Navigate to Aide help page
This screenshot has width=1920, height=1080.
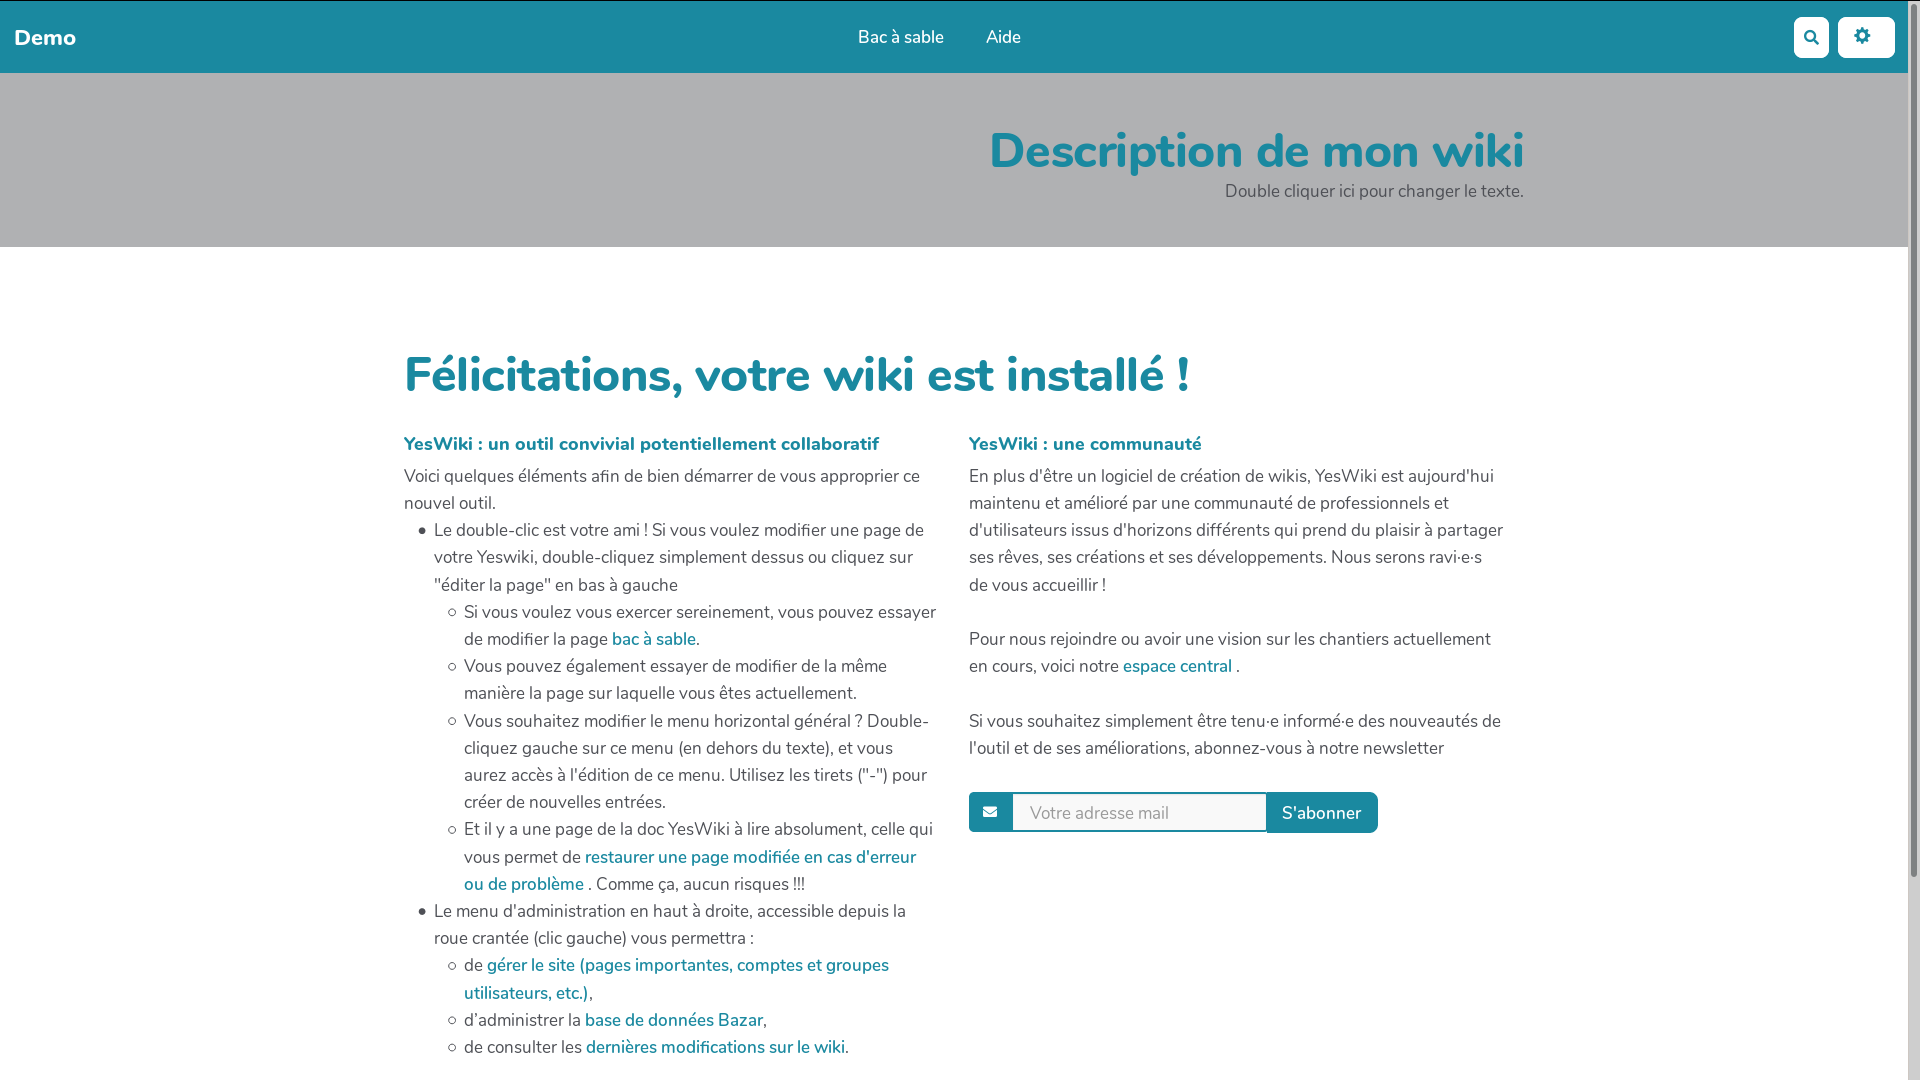click(1002, 37)
